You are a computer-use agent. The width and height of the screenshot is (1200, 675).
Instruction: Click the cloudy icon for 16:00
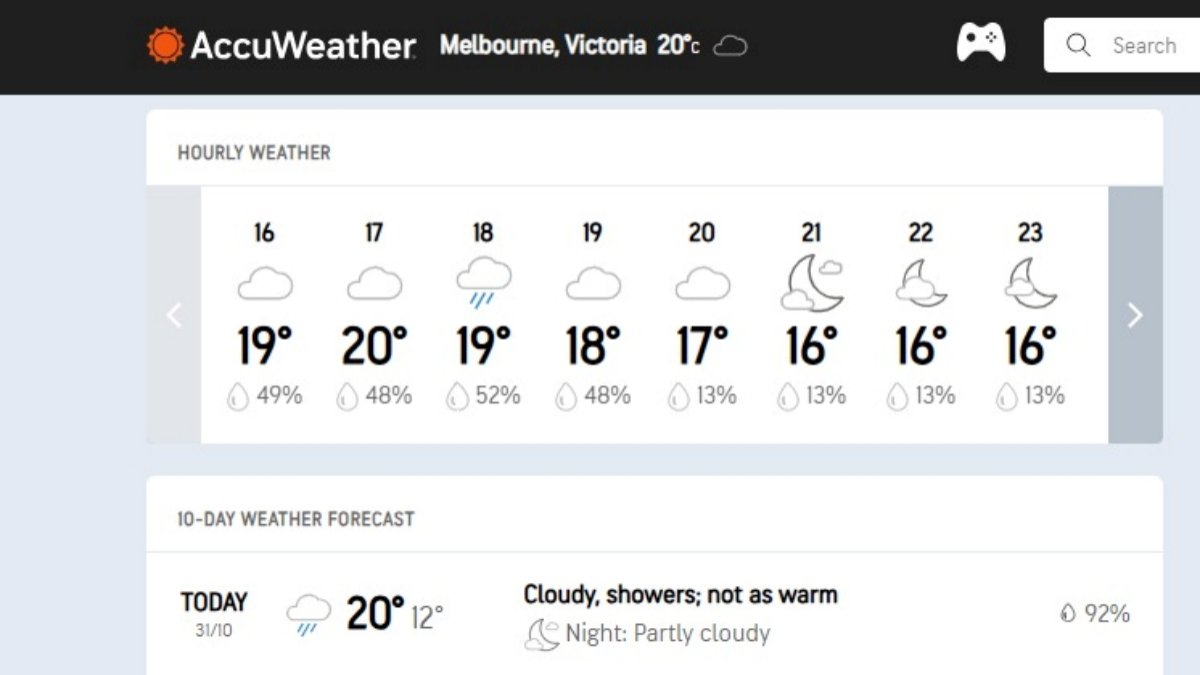pos(265,282)
